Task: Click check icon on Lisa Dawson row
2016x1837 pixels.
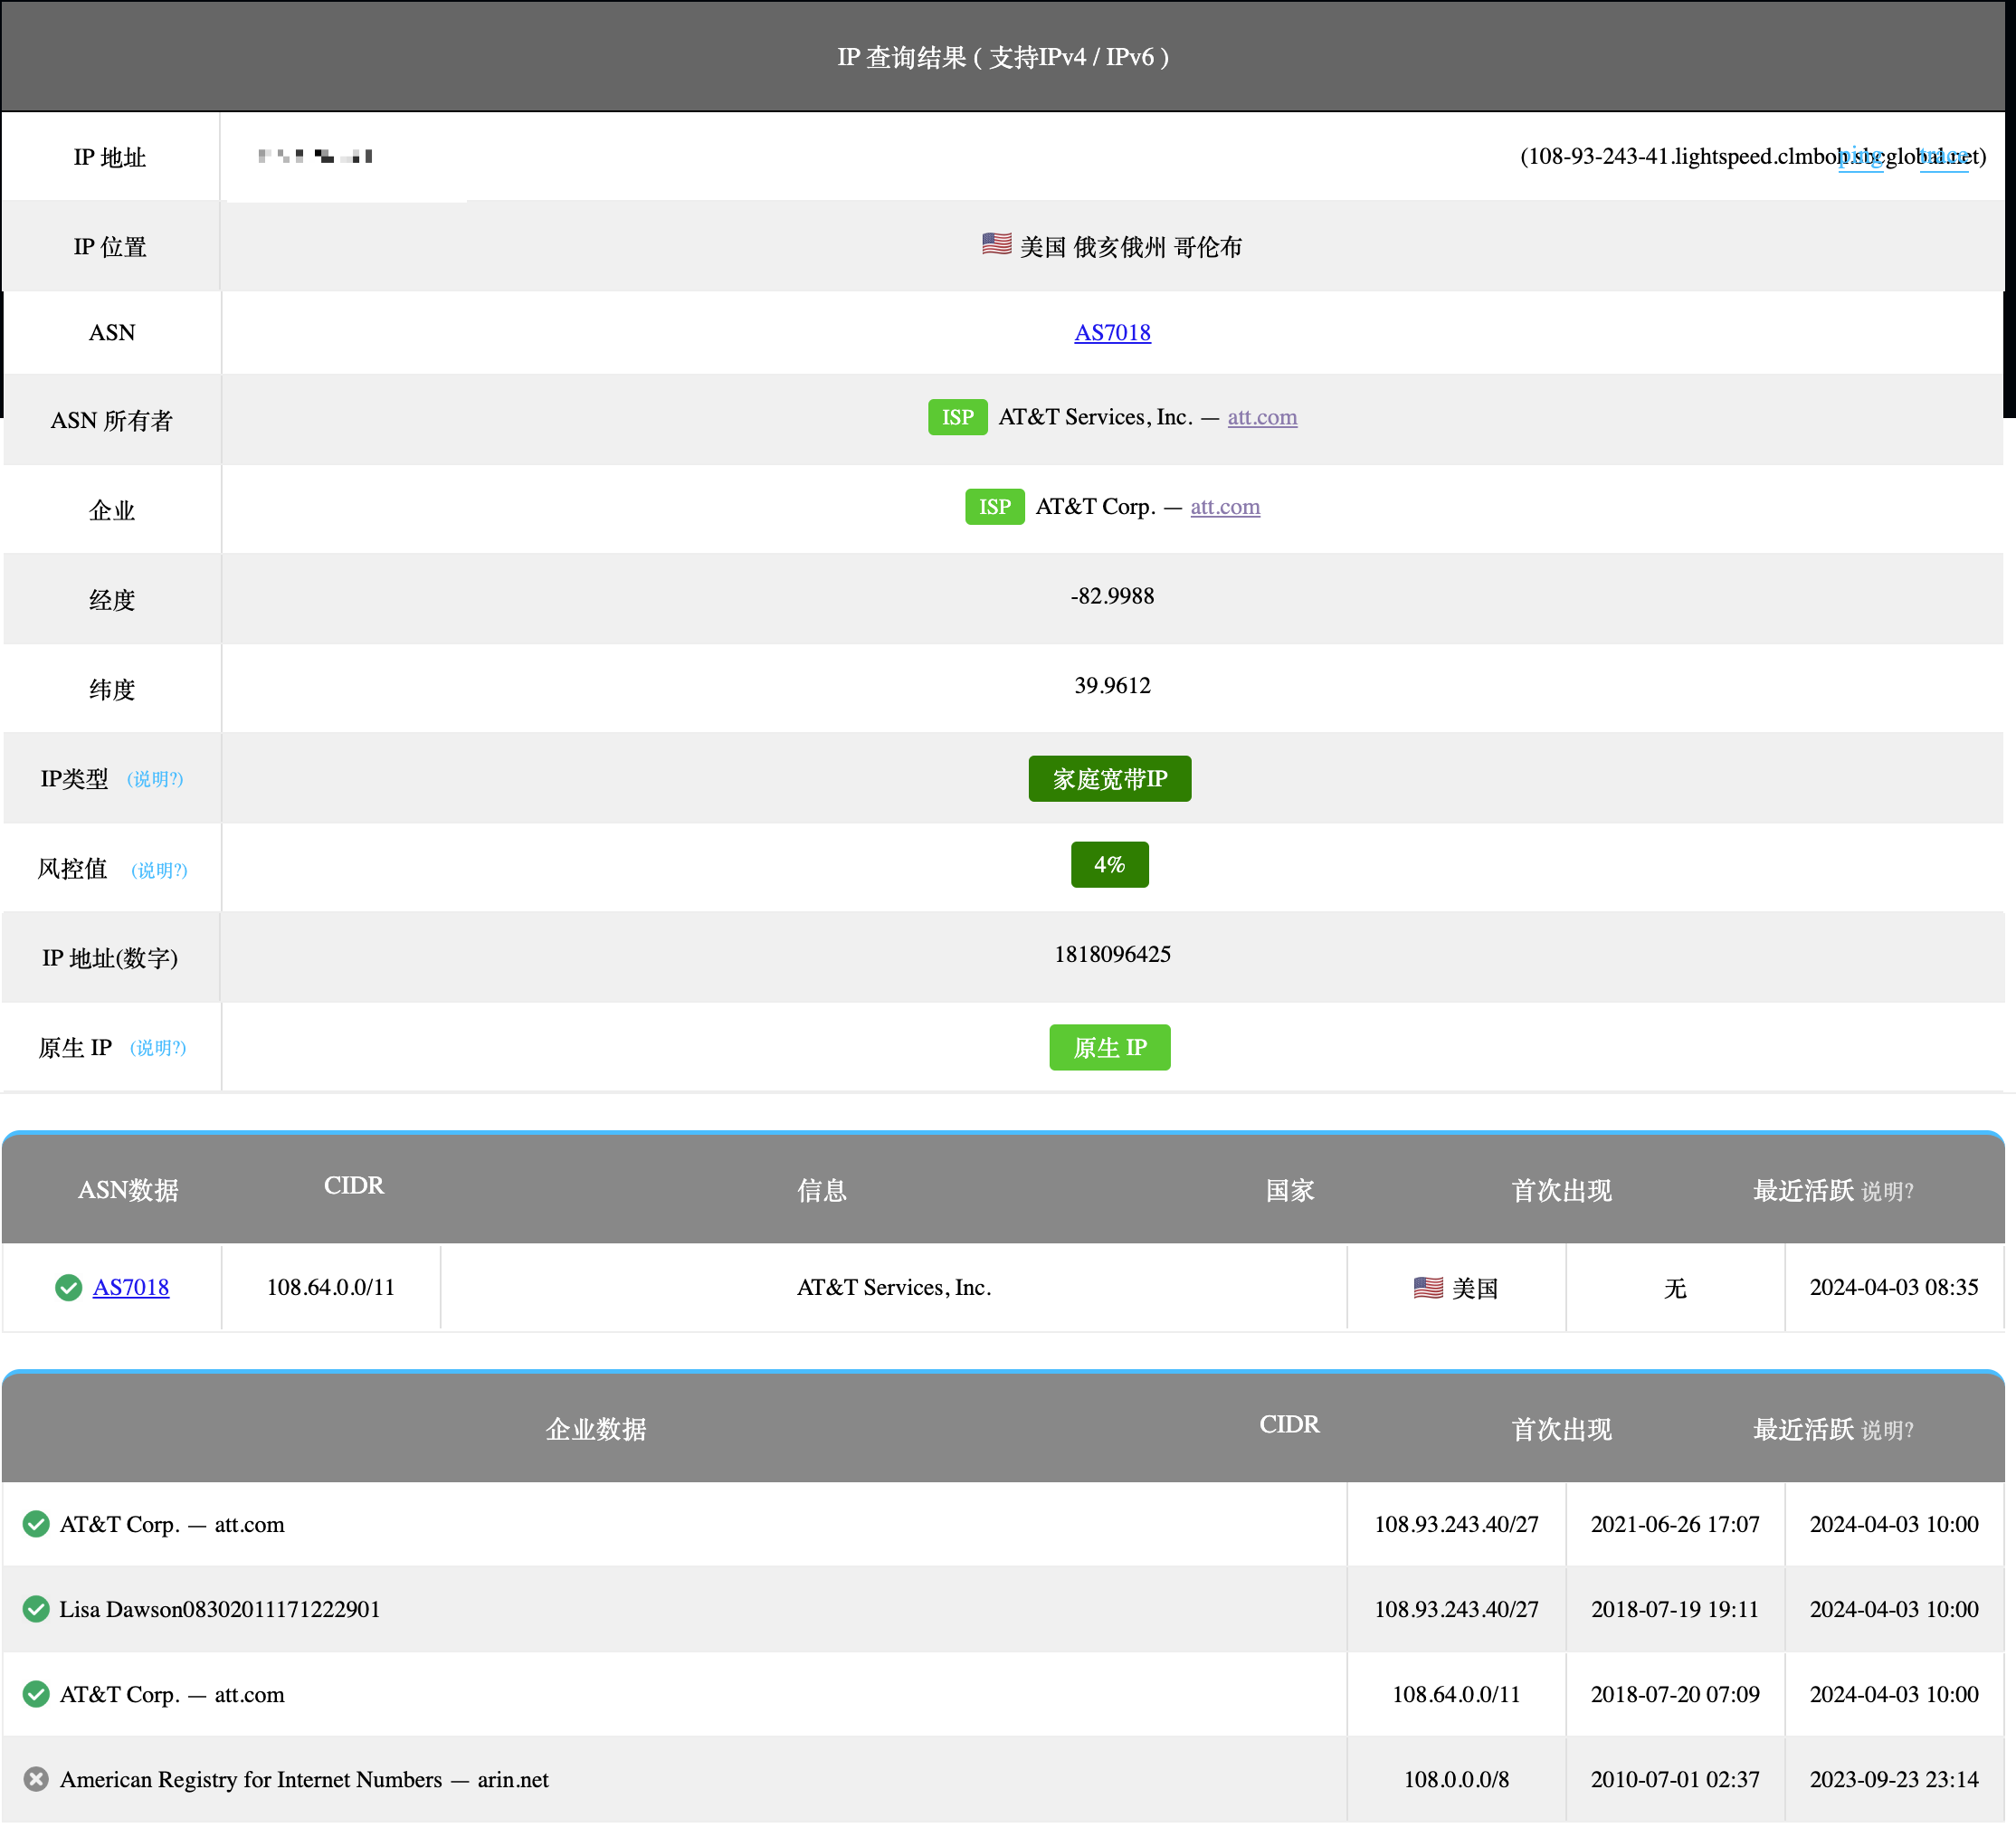Action: [36, 1609]
